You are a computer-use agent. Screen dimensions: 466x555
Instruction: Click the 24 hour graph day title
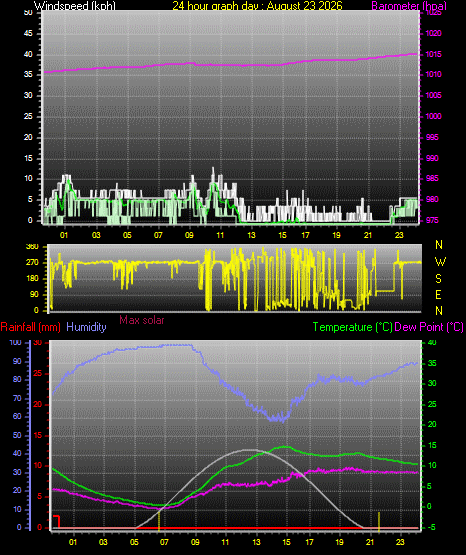tap(257, 6)
